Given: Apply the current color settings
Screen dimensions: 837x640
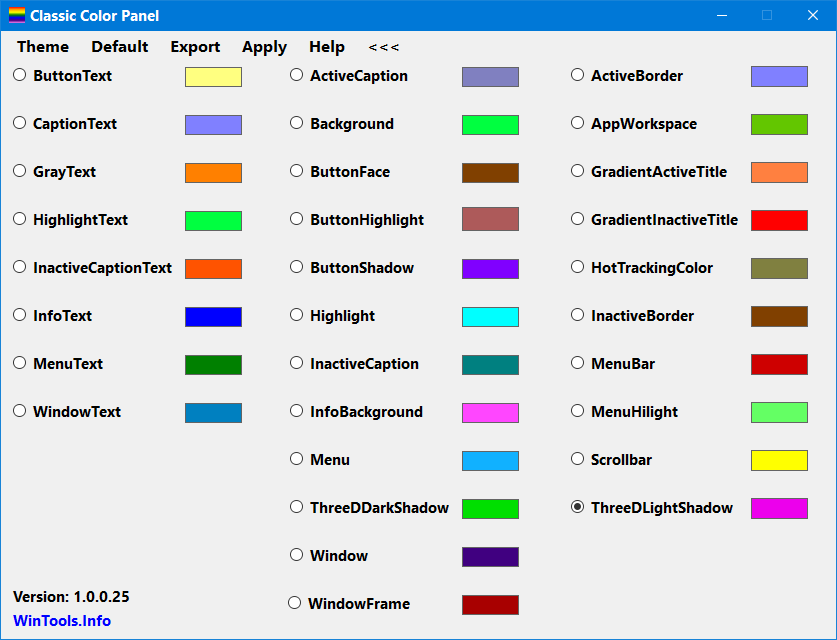Looking at the screenshot, I should [x=263, y=47].
